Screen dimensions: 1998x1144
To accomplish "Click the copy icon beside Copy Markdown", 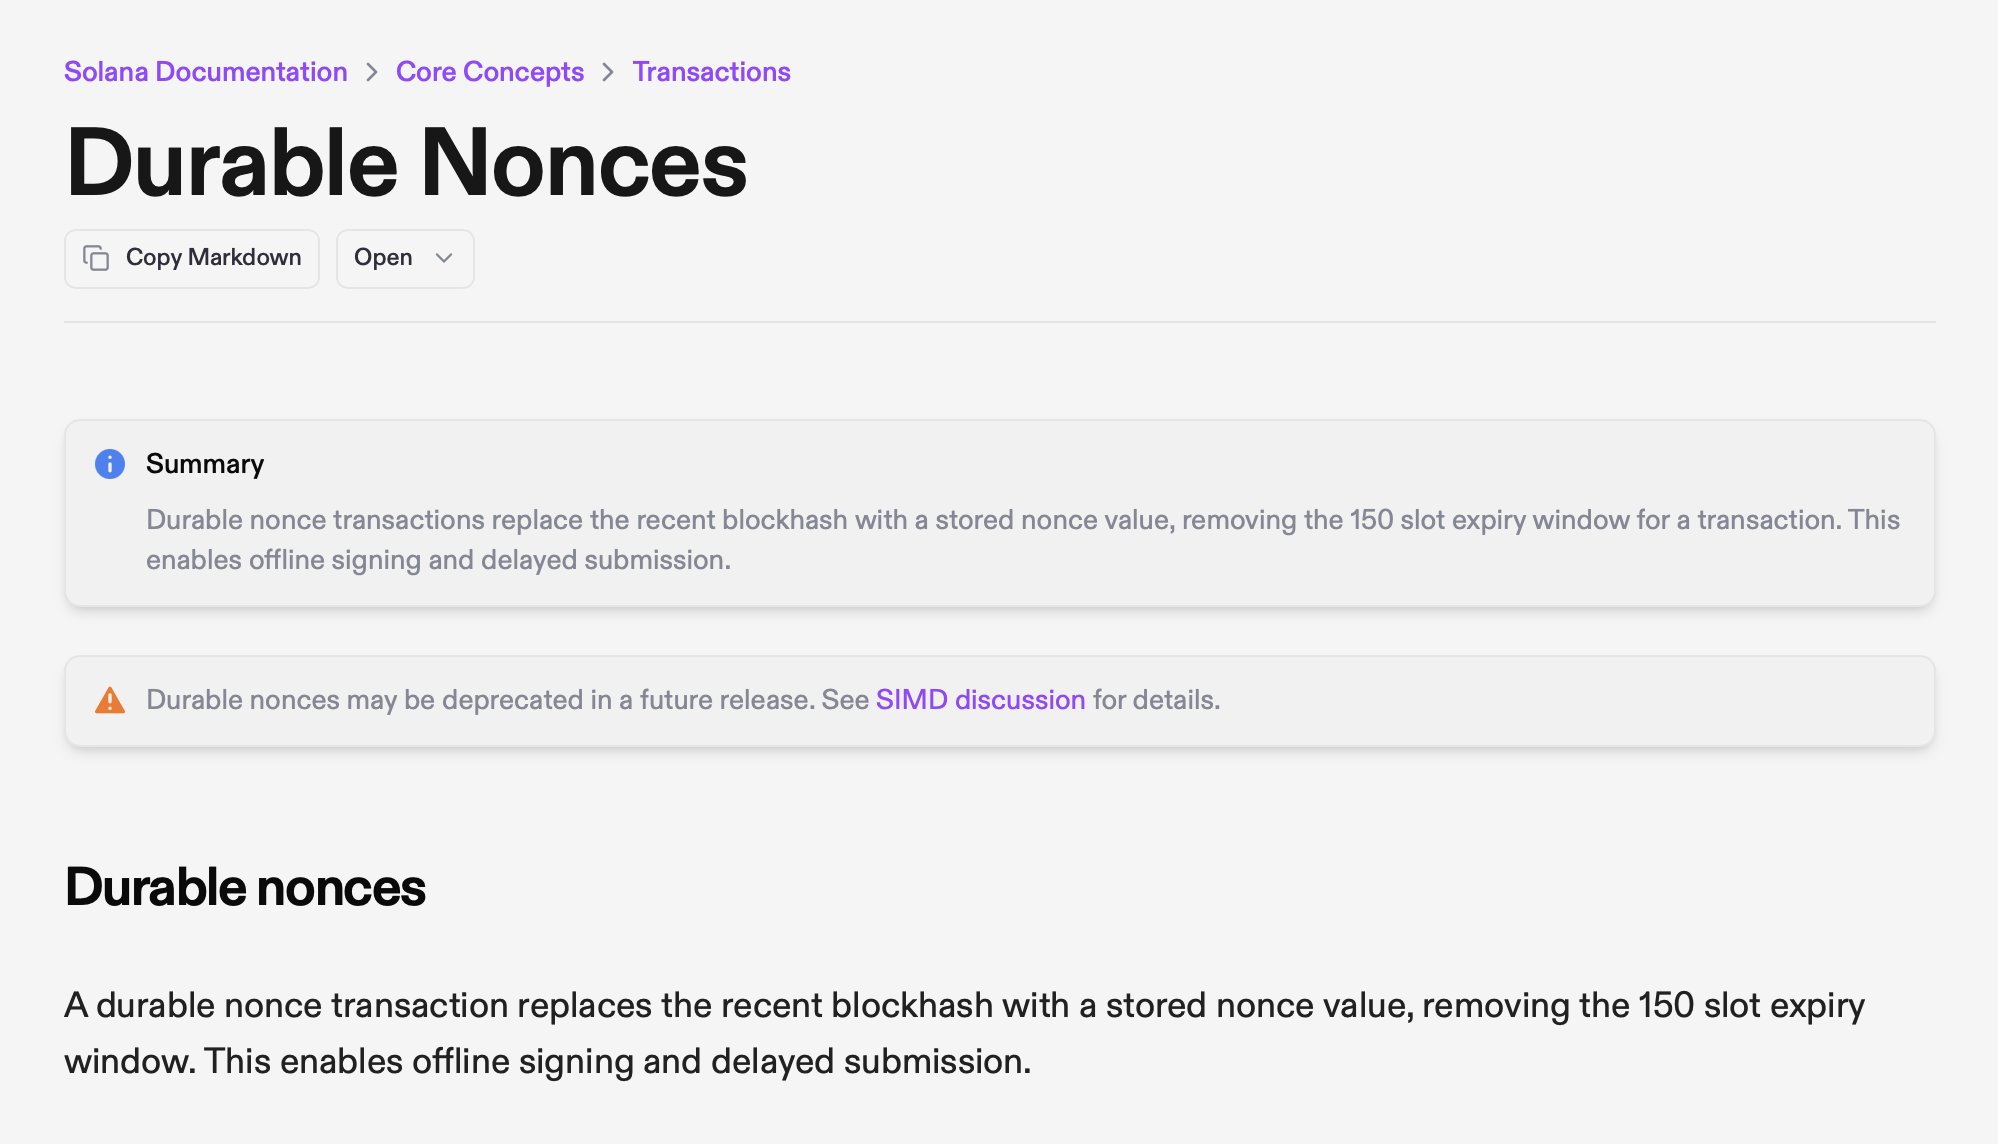I will (96, 258).
